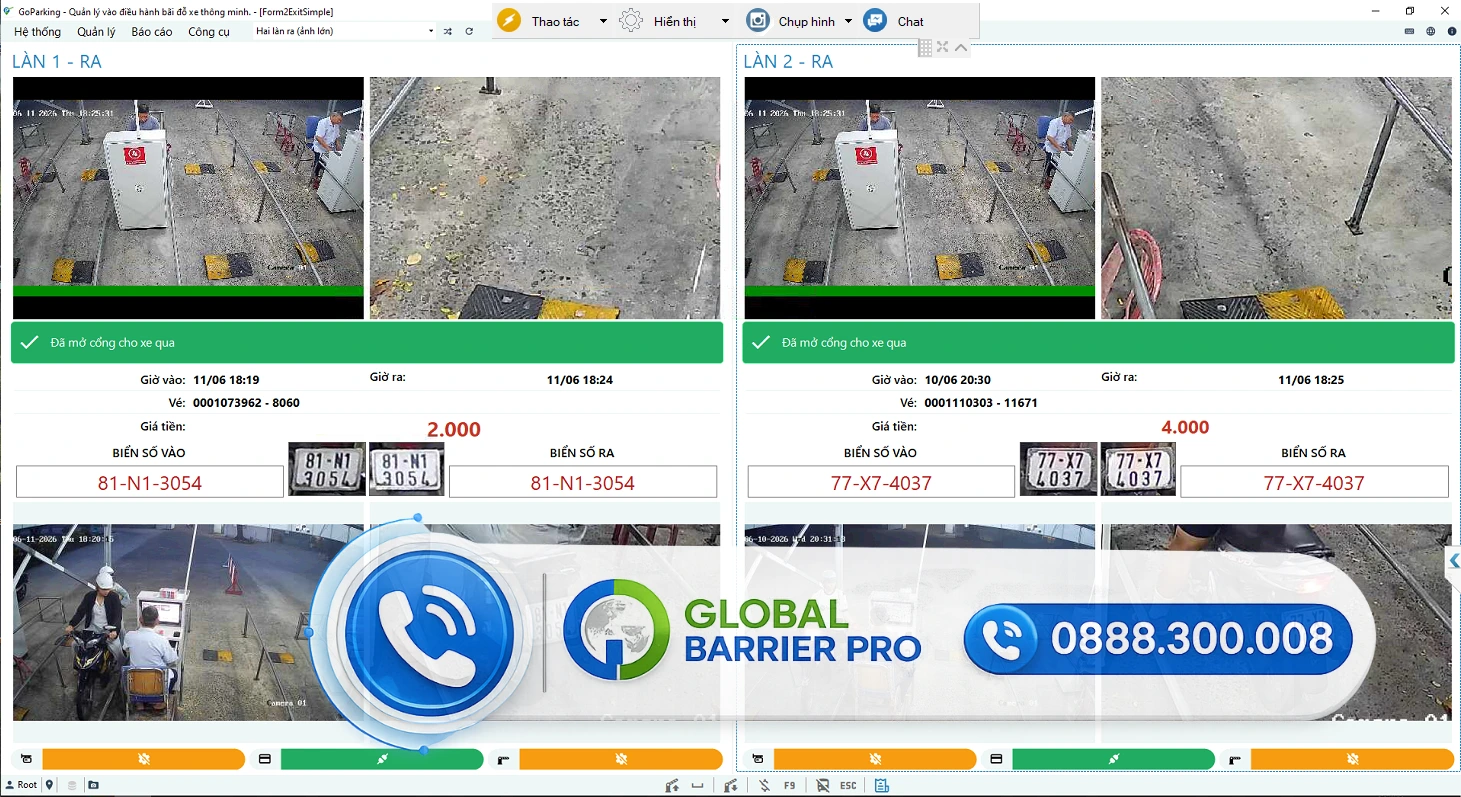Click the Làn 2 card reader icon
Viewport: 1461px width, 797px height.
(x=996, y=760)
